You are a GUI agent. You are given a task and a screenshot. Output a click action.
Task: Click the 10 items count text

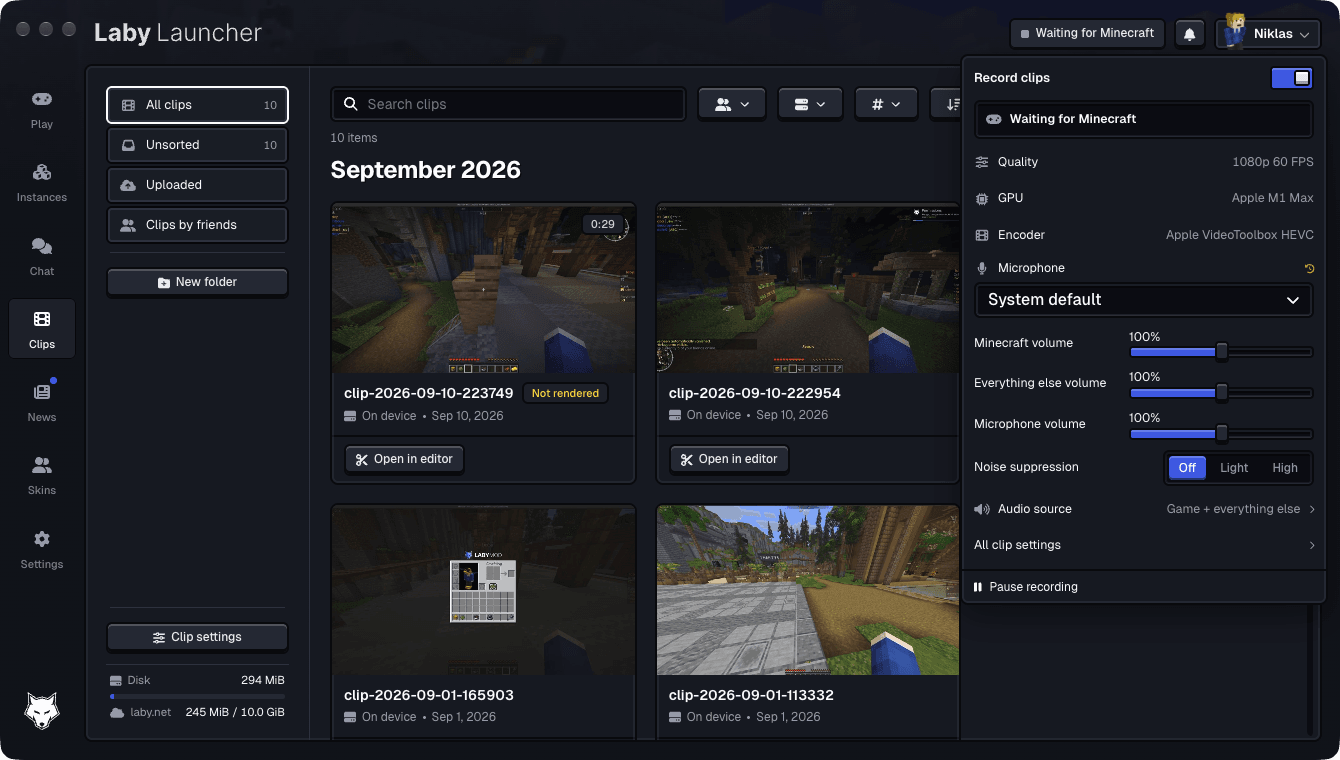(x=354, y=138)
